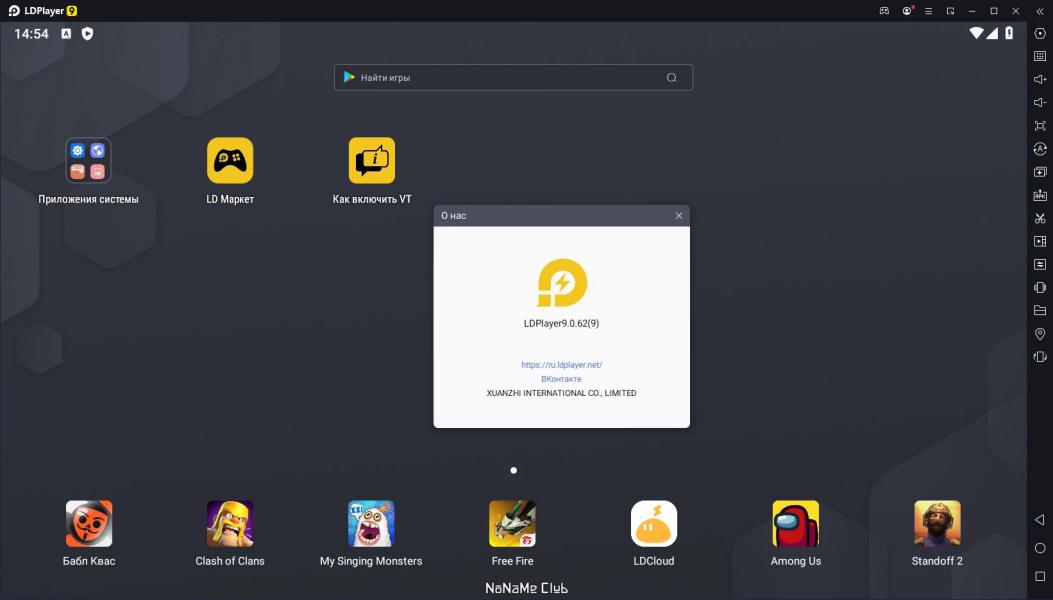Screen dimensions: 1053x600
Task: Click the magnifier icon in search bar
Action: coord(672,77)
